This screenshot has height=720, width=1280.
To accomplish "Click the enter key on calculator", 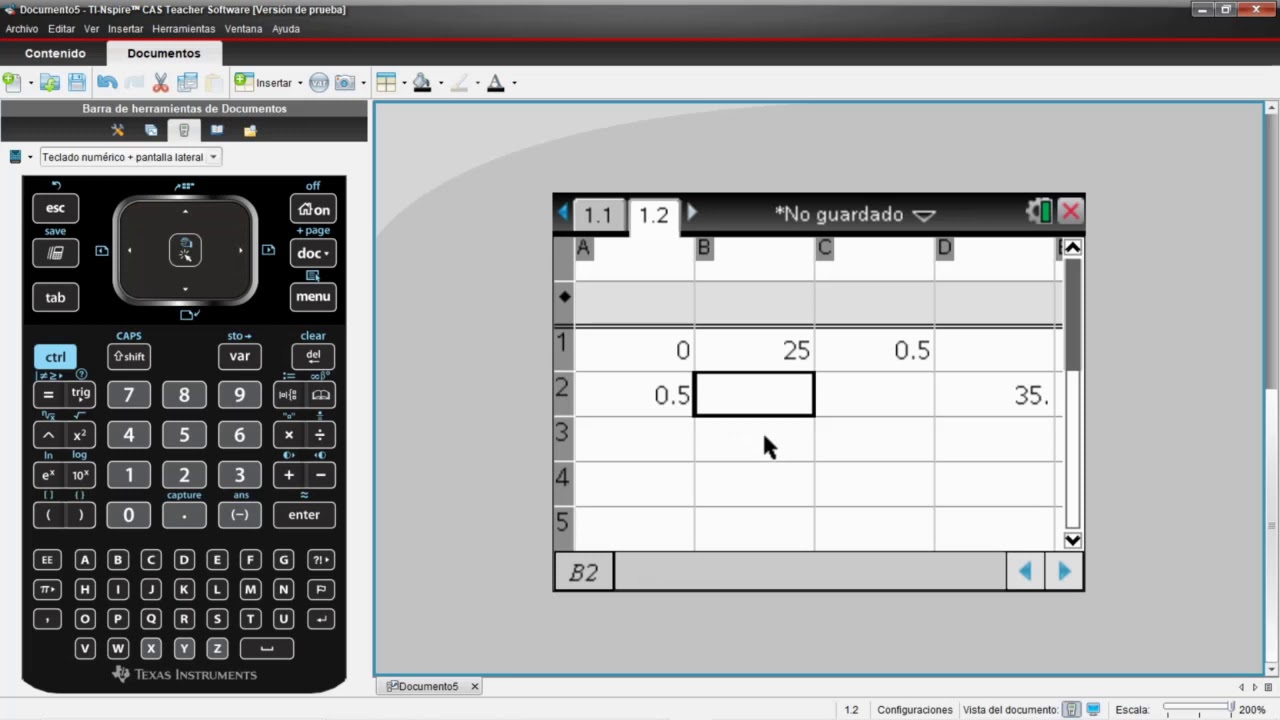I will [x=304, y=515].
